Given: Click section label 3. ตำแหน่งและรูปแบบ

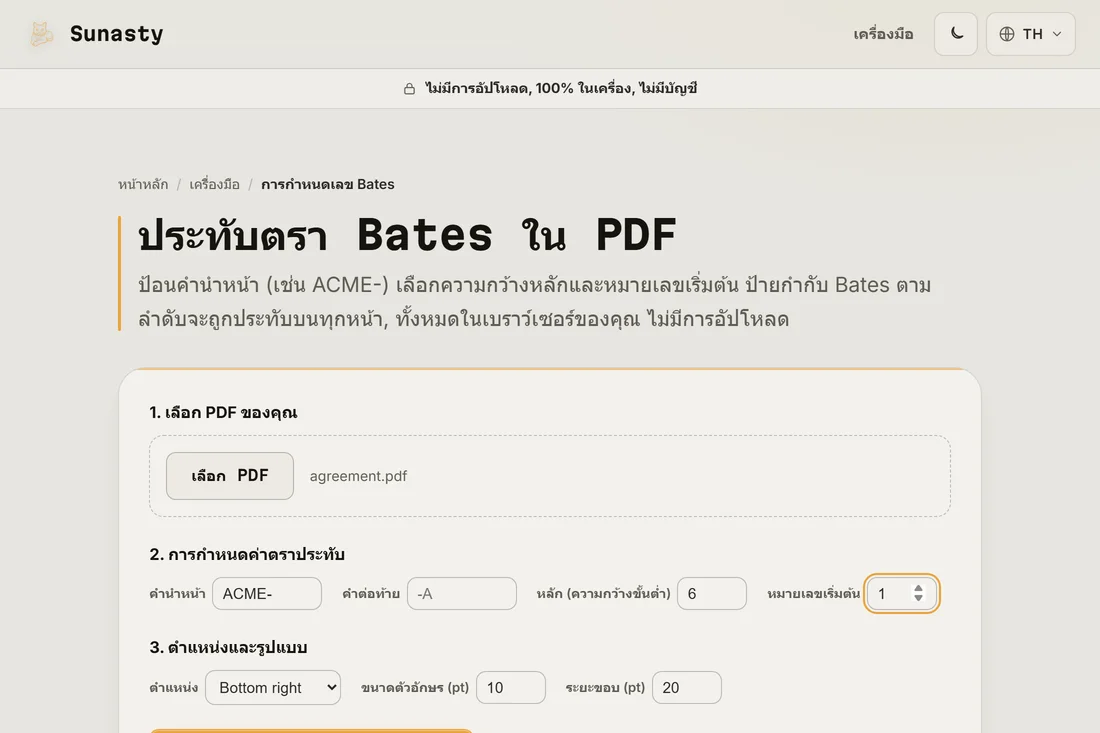Looking at the screenshot, I should coord(228,647).
